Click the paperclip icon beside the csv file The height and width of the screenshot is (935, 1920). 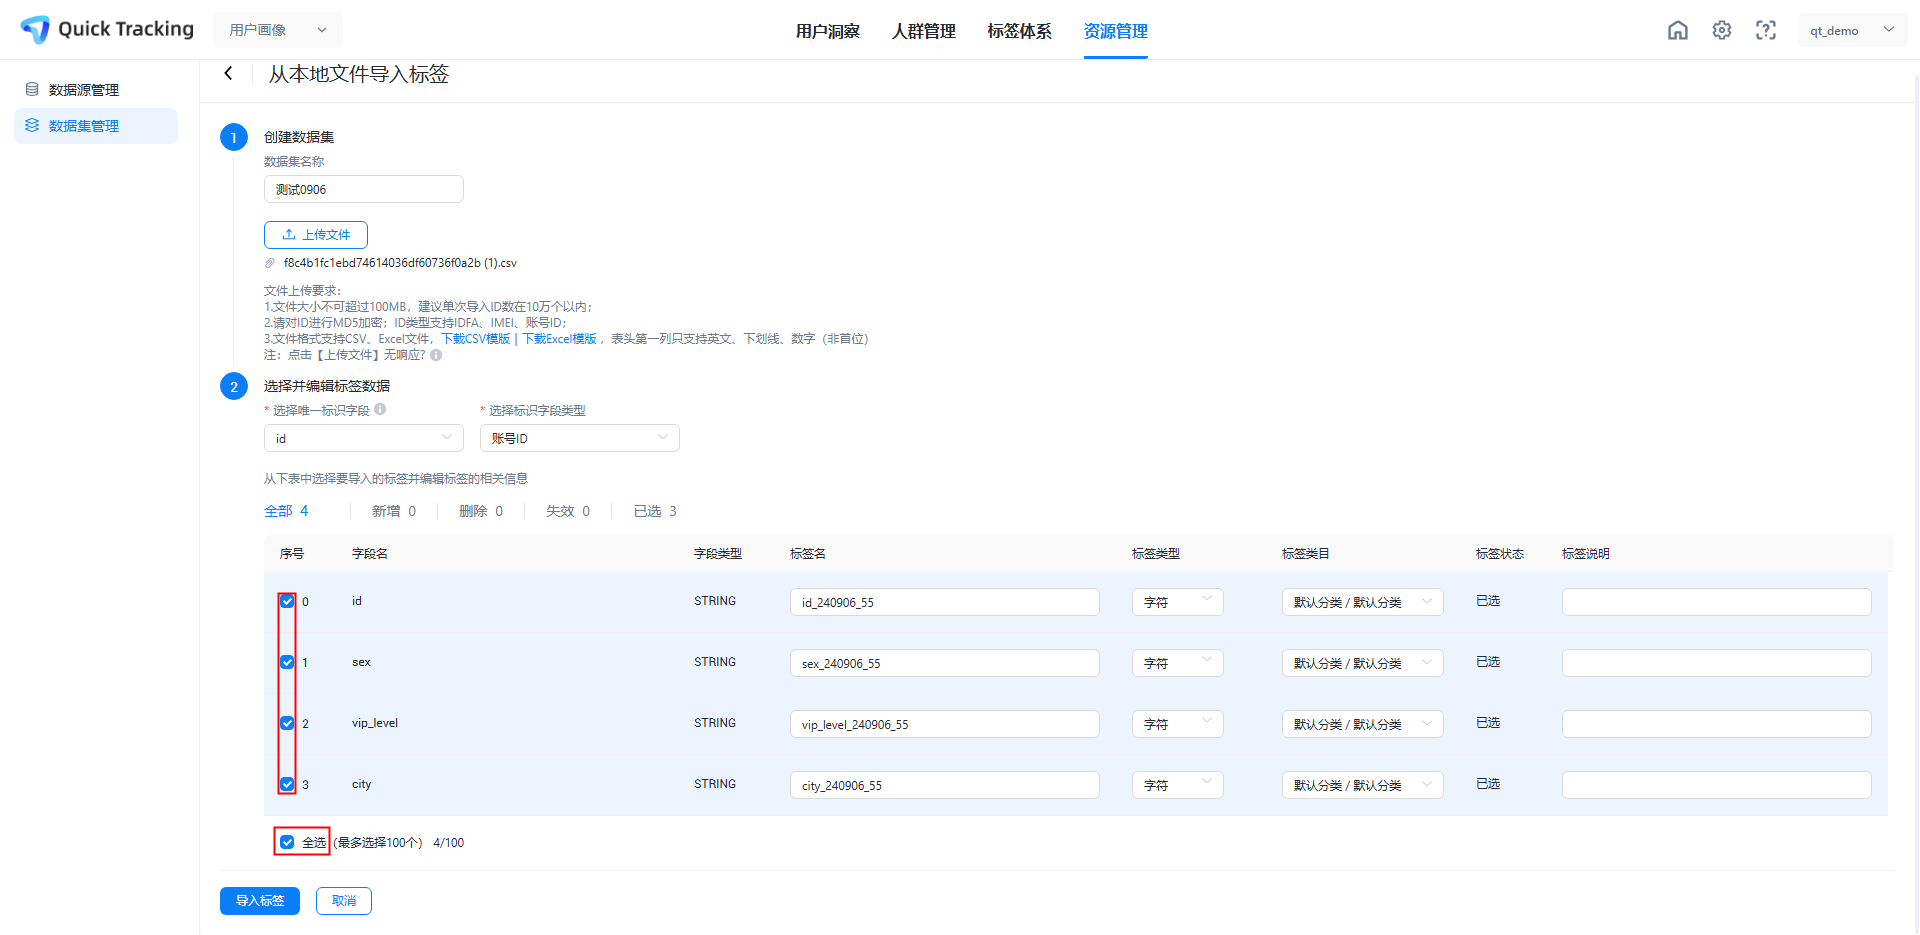[270, 263]
